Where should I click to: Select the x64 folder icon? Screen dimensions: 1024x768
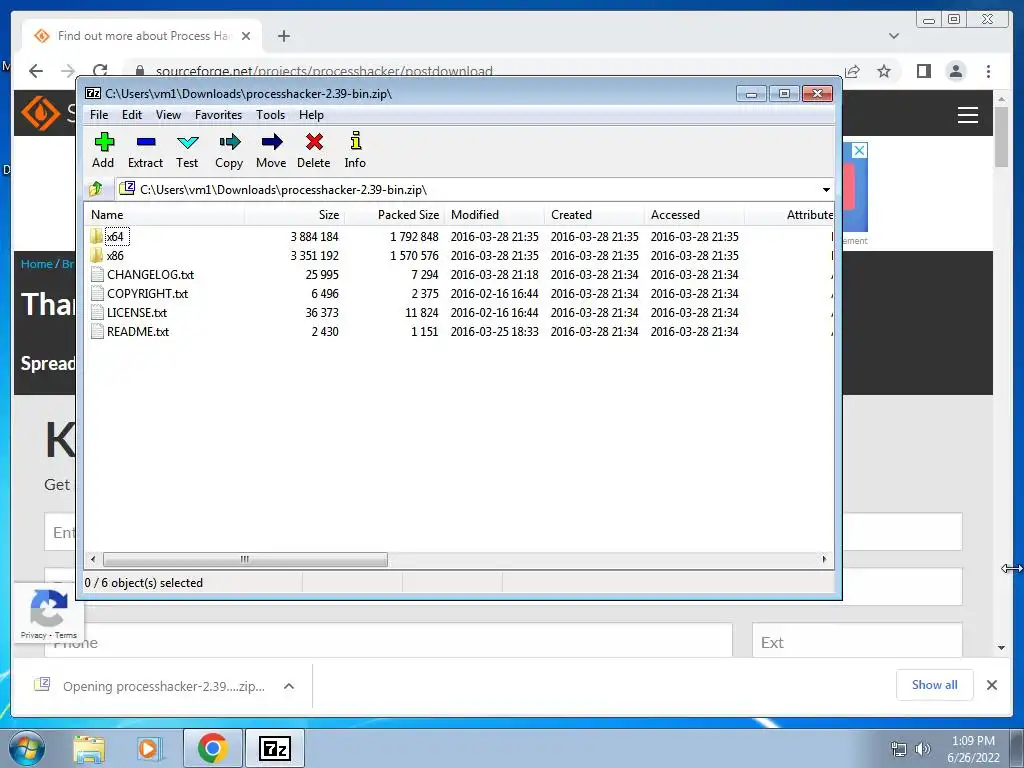point(97,236)
